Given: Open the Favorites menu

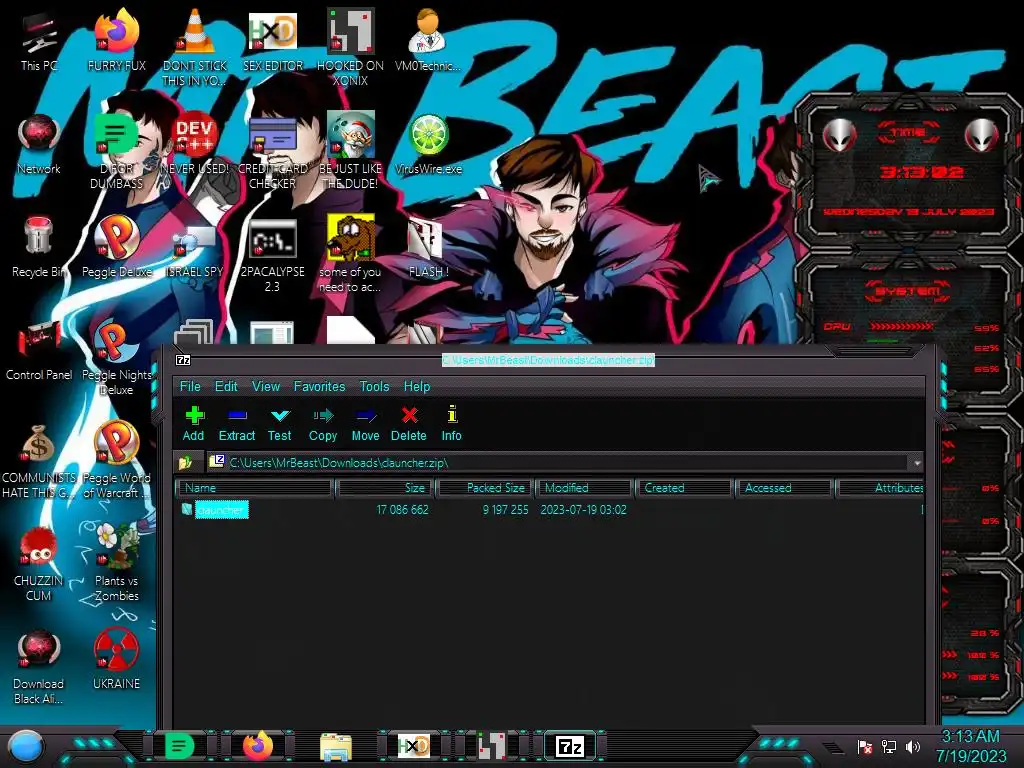Looking at the screenshot, I should (319, 386).
